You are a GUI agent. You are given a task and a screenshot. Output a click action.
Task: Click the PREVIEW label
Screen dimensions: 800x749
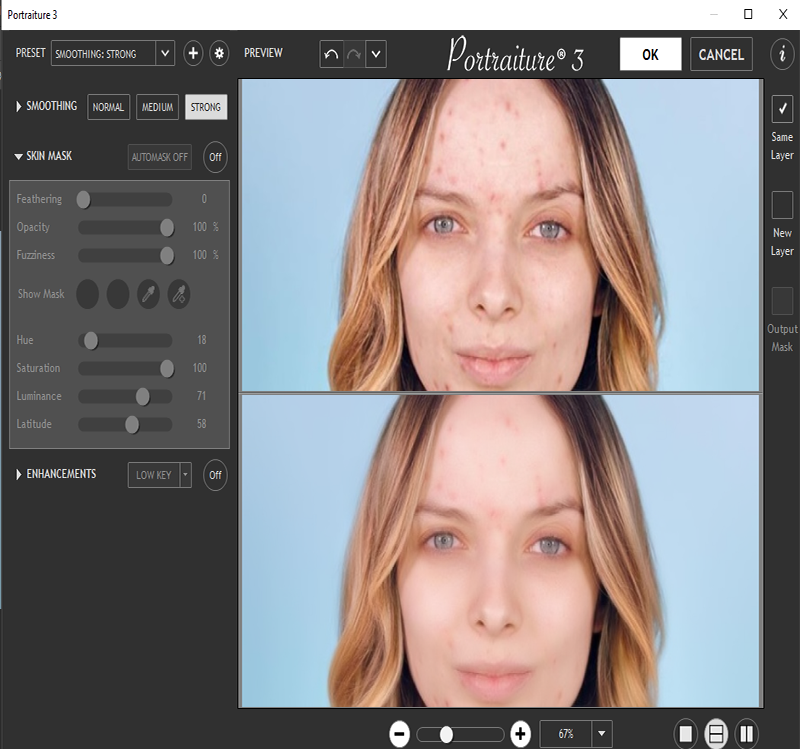(x=263, y=53)
